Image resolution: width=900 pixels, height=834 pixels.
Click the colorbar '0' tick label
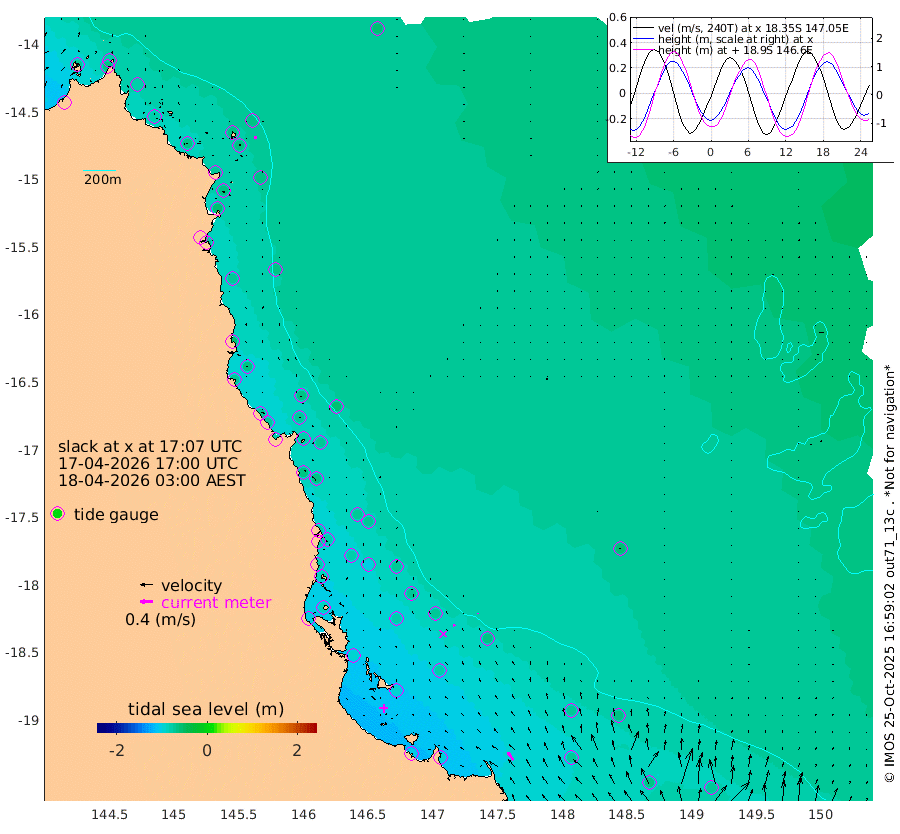[x=207, y=751]
